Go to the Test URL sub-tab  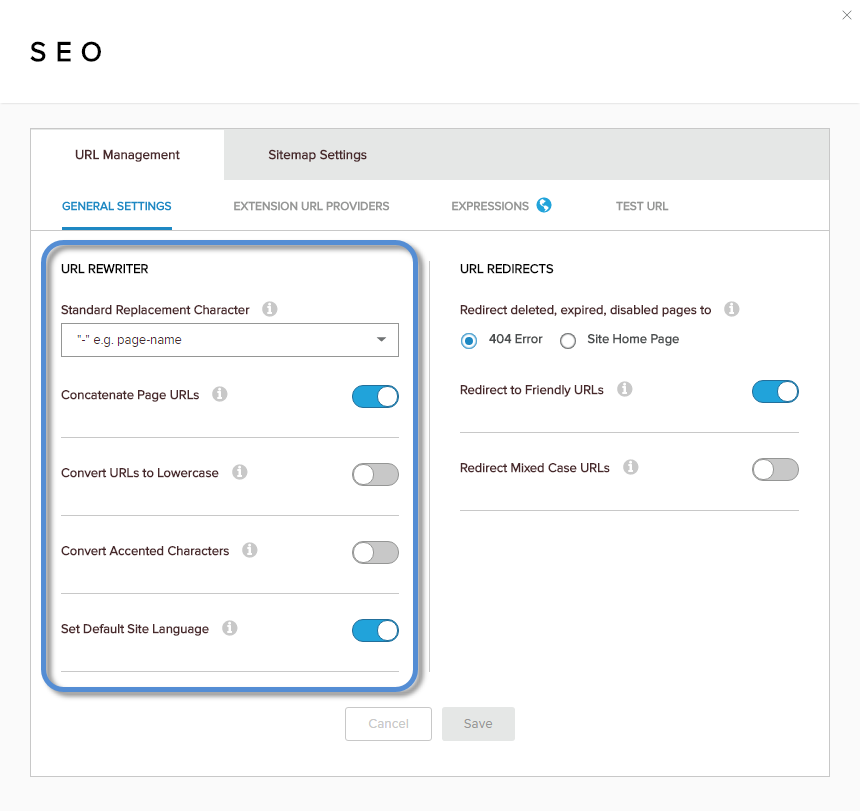tap(642, 206)
